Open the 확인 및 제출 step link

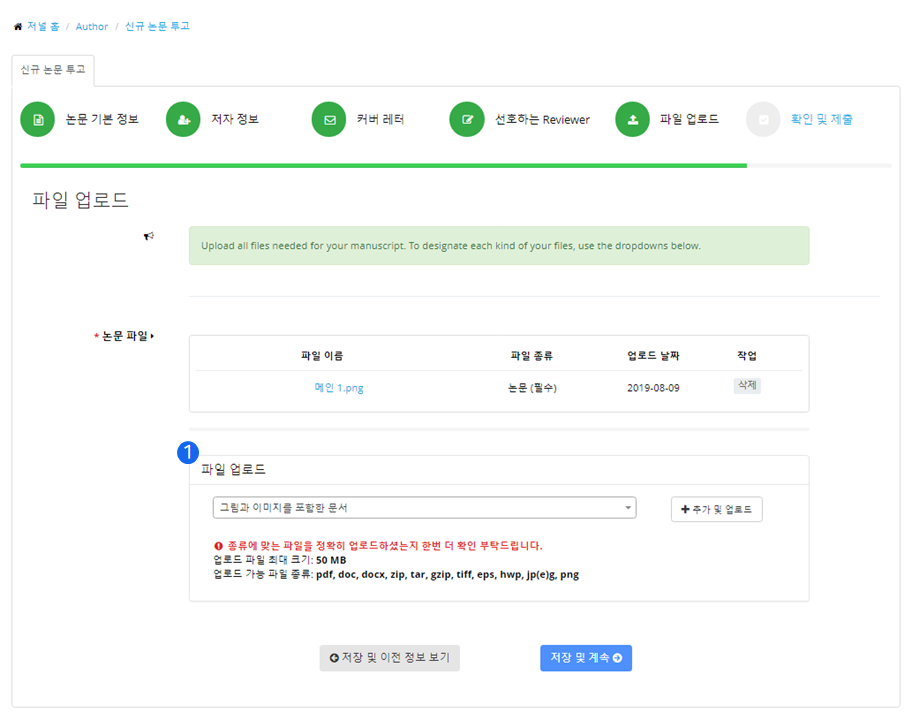point(822,119)
